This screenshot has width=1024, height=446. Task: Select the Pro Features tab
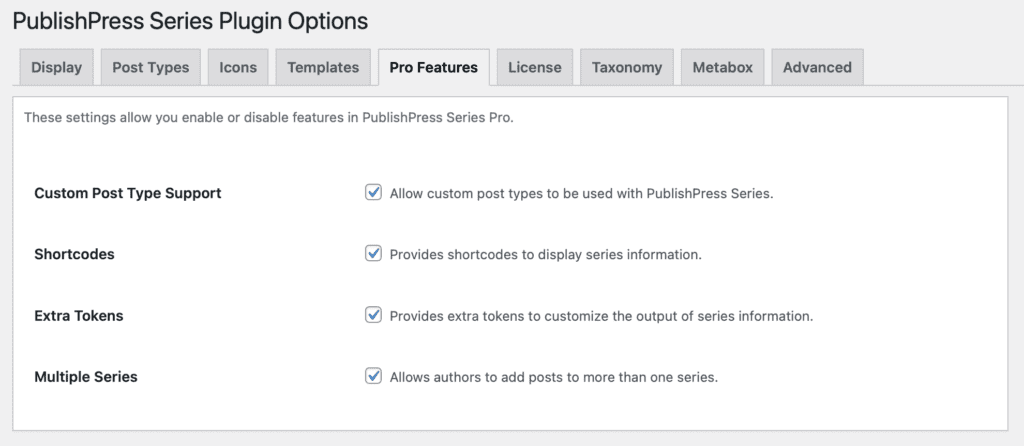(434, 67)
